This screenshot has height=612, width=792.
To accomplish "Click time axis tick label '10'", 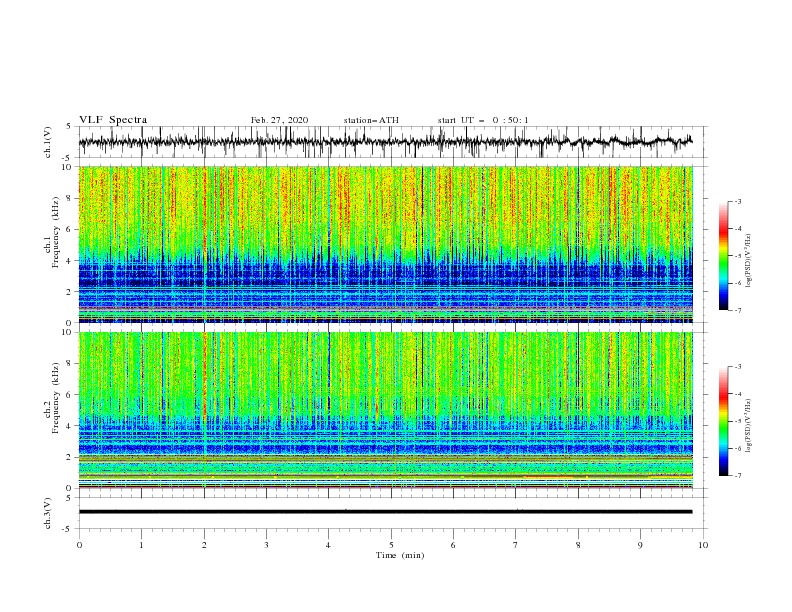I will (x=703, y=545).
